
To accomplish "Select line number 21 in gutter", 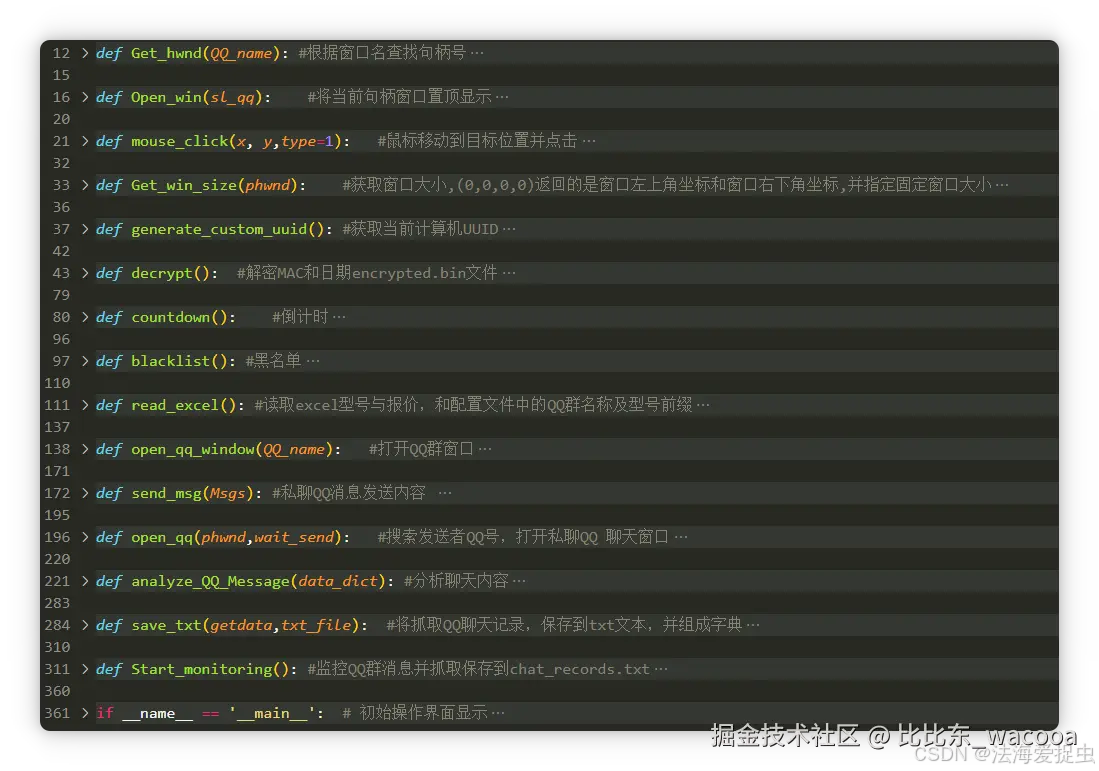I will 62,141.
